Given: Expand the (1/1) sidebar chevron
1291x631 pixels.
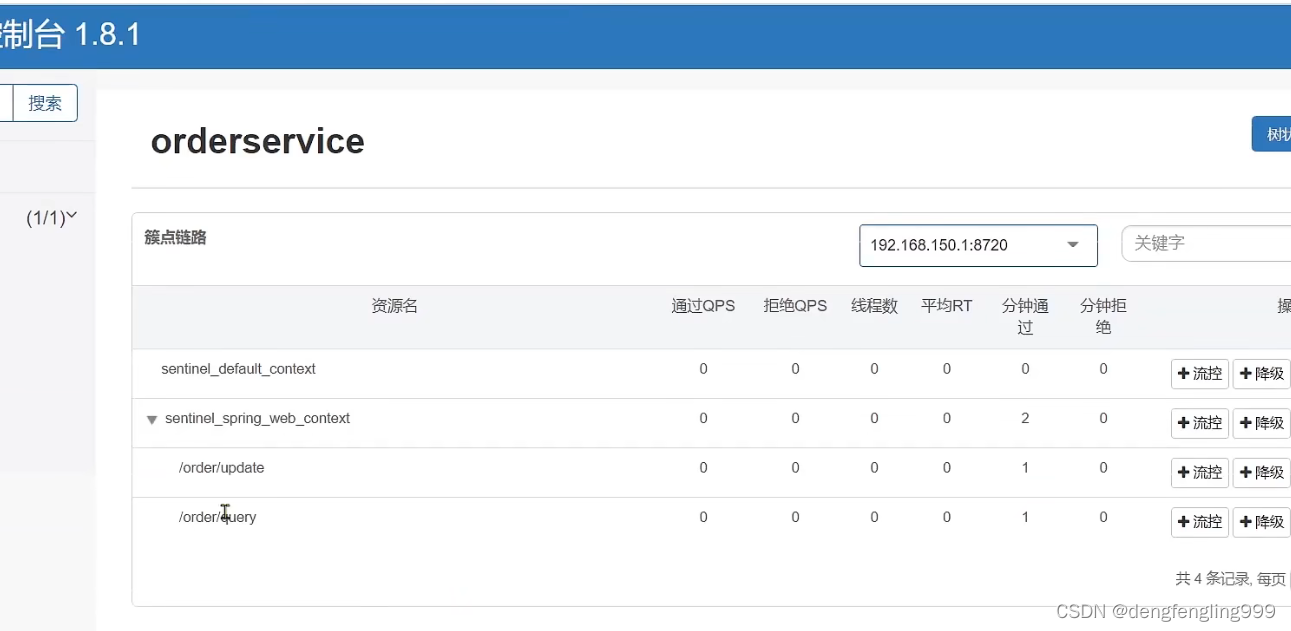Looking at the screenshot, I should click(71, 216).
